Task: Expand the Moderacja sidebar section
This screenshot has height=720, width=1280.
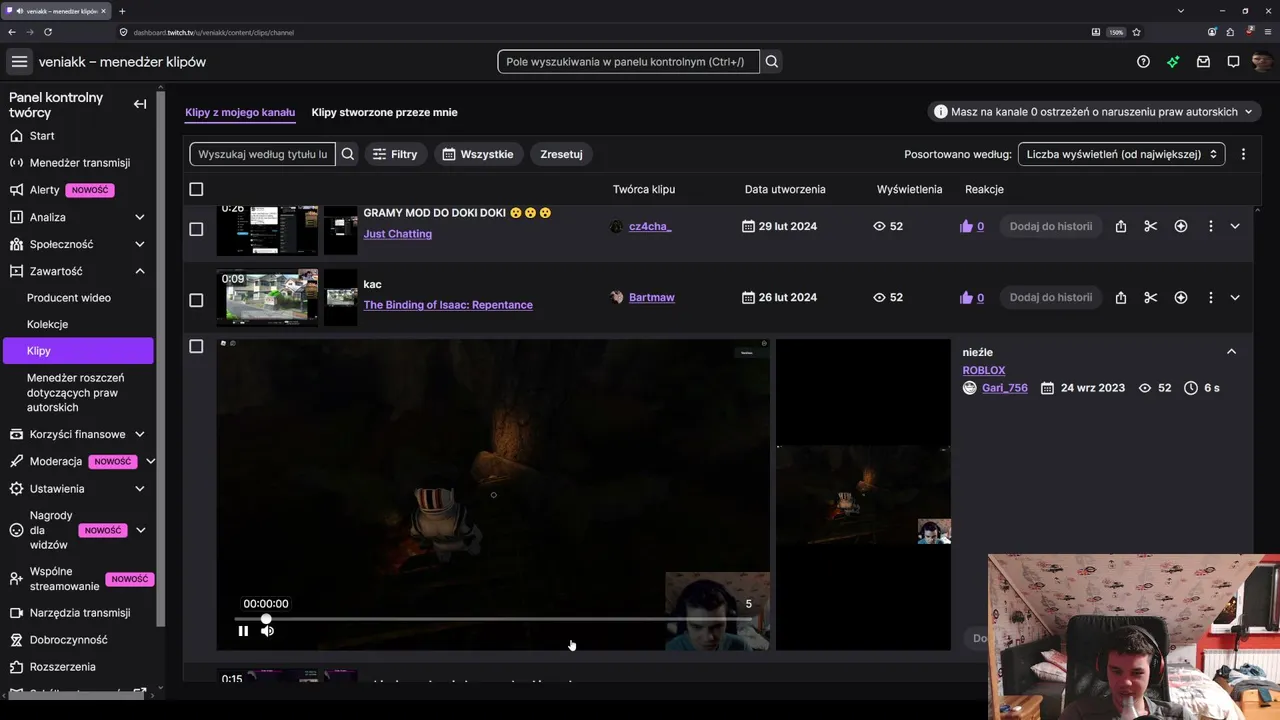Action: click(x=150, y=461)
